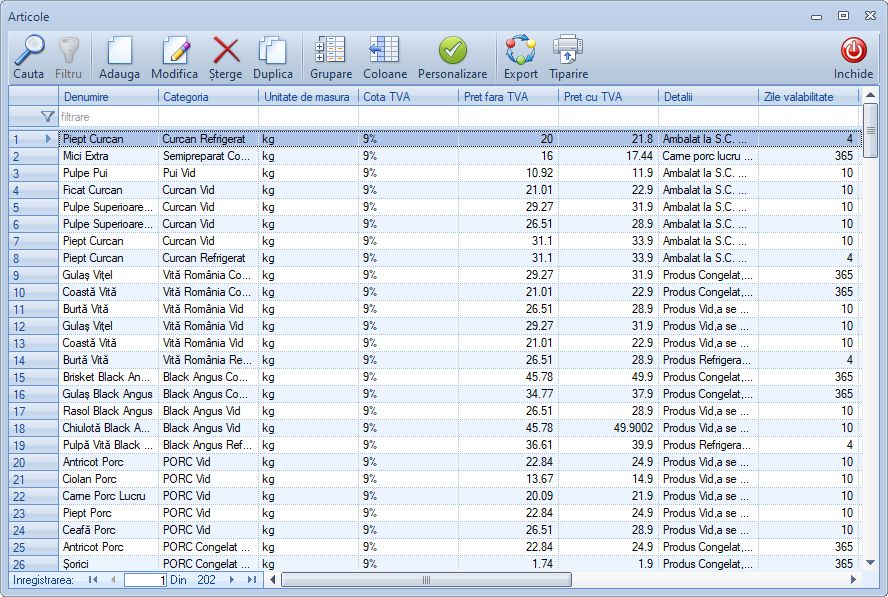This screenshot has height=597, width=888.
Task: Jump to first record in navigator
Action: [x=93, y=580]
